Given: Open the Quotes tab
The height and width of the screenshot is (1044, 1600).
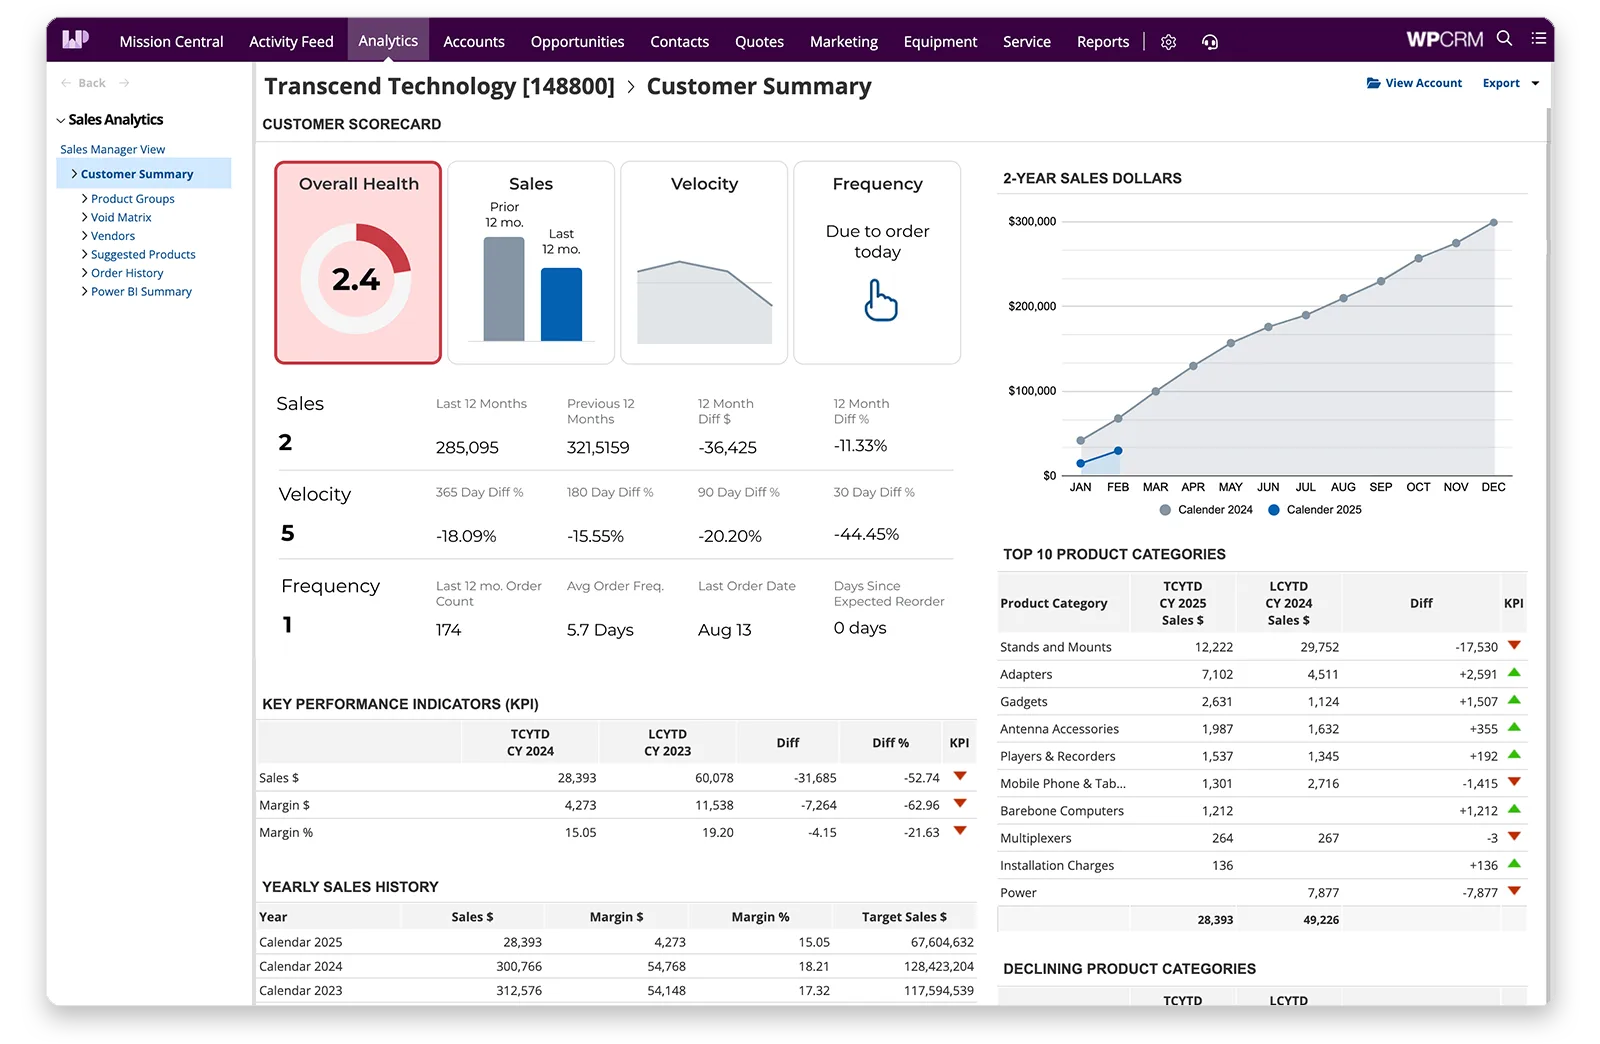Looking at the screenshot, I should click(759, 42).
